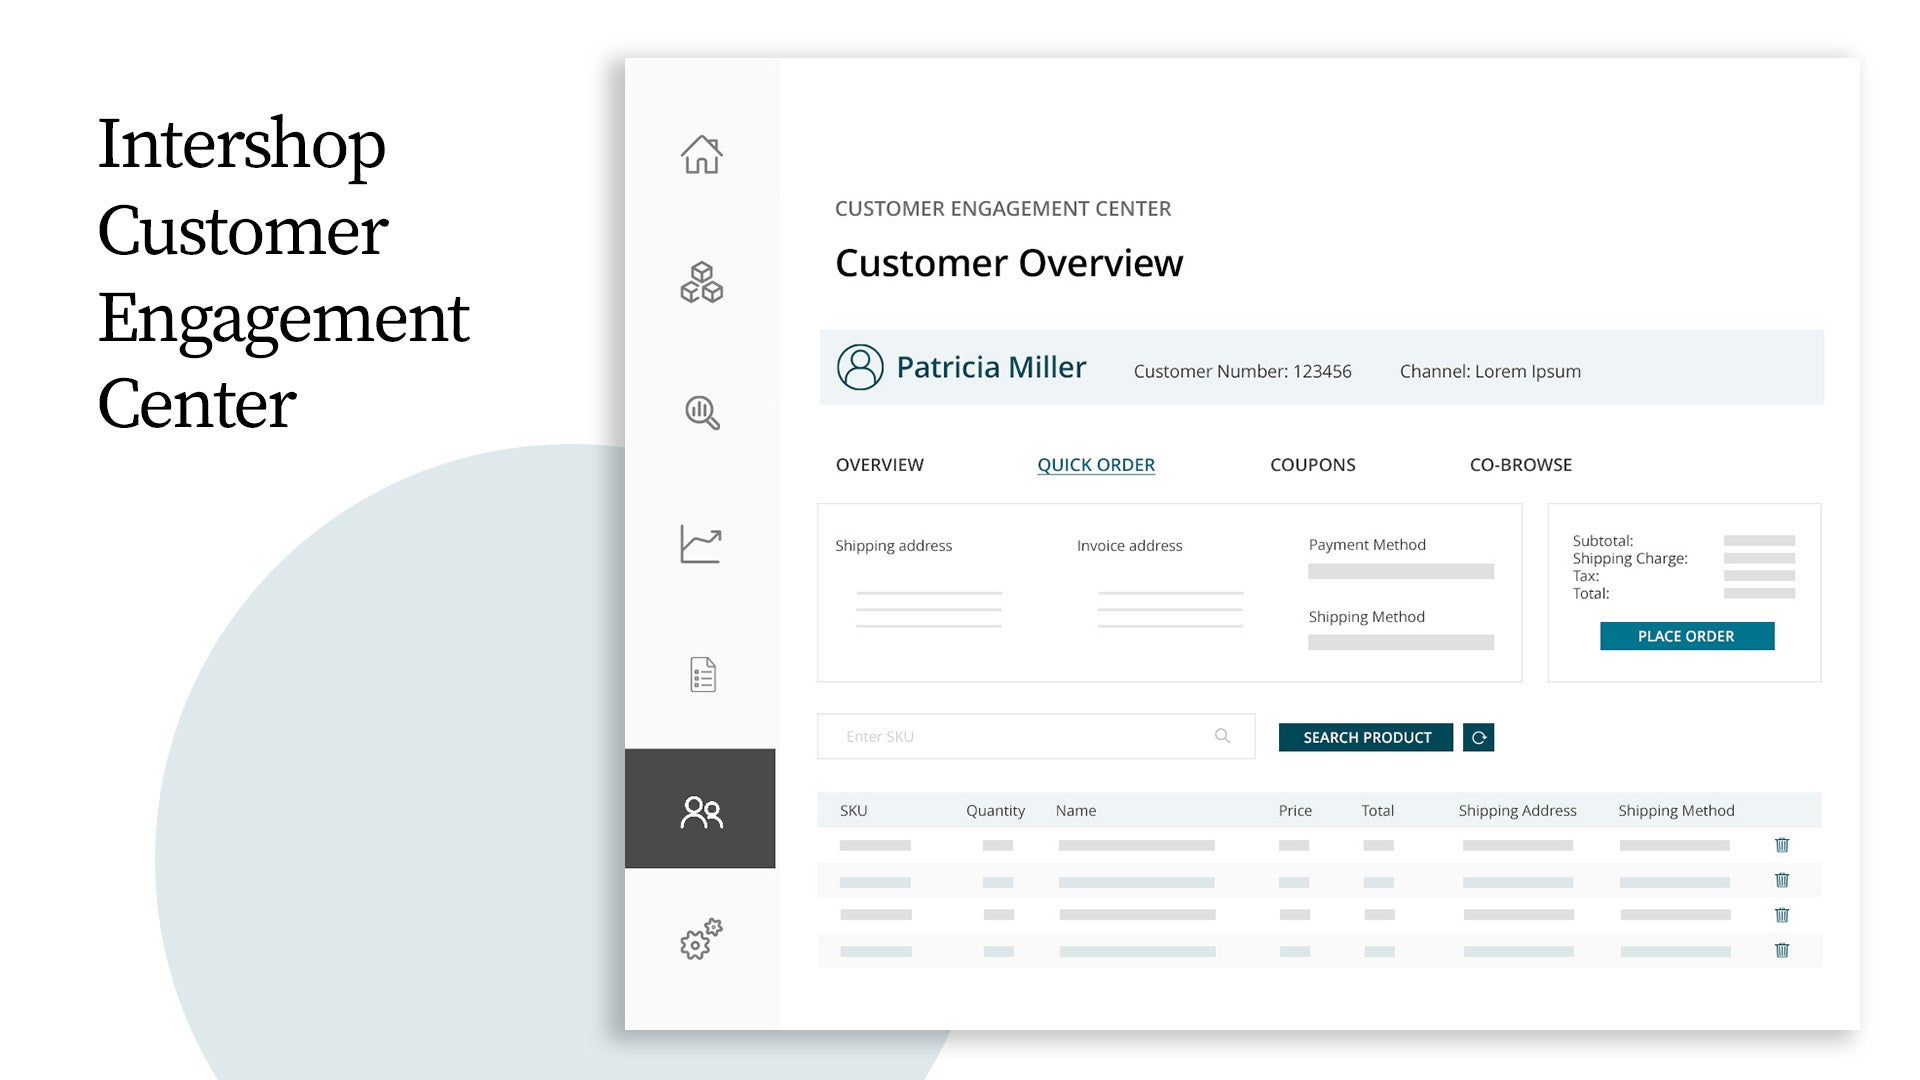Screen dimensions: 1920x1080
Task: Select the highlighted customers sidebar icon
Action: 701,810
